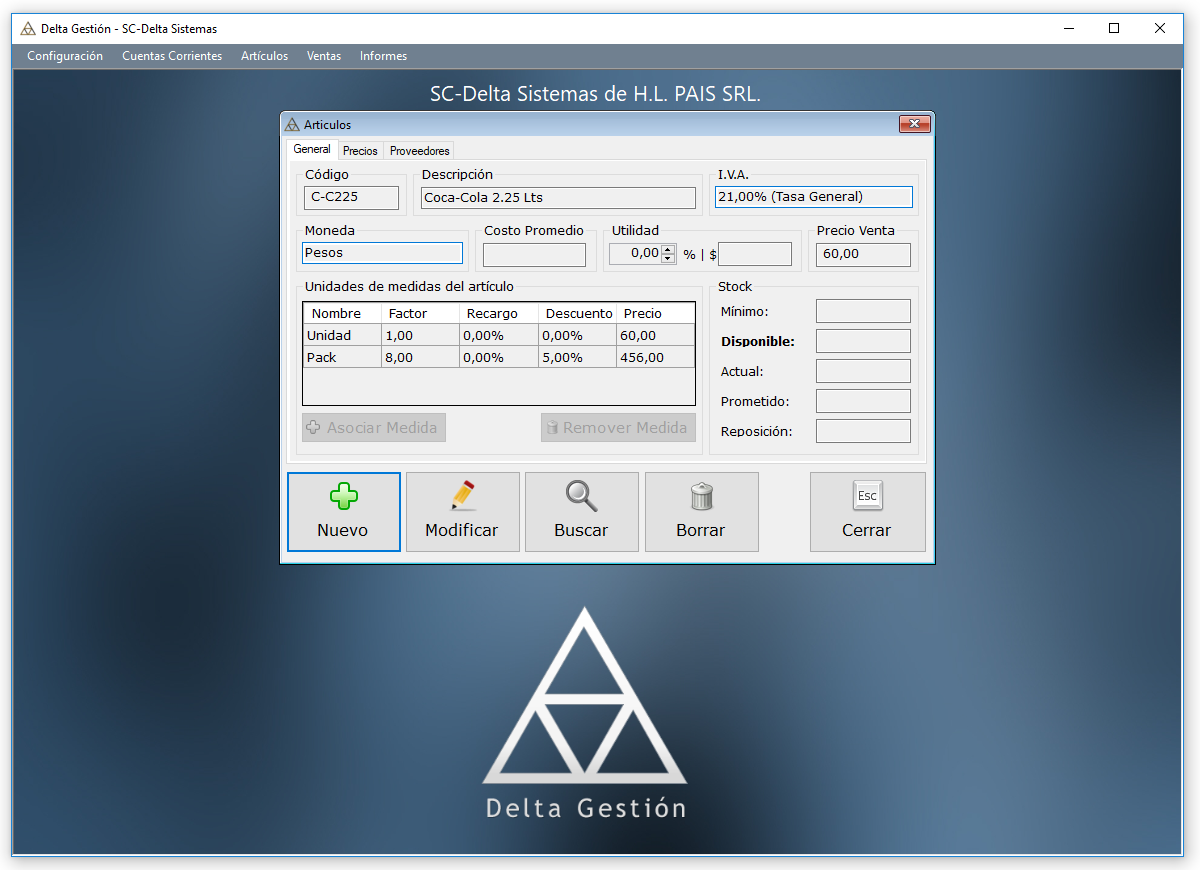Select the Pack row name cell

[342, 357]
